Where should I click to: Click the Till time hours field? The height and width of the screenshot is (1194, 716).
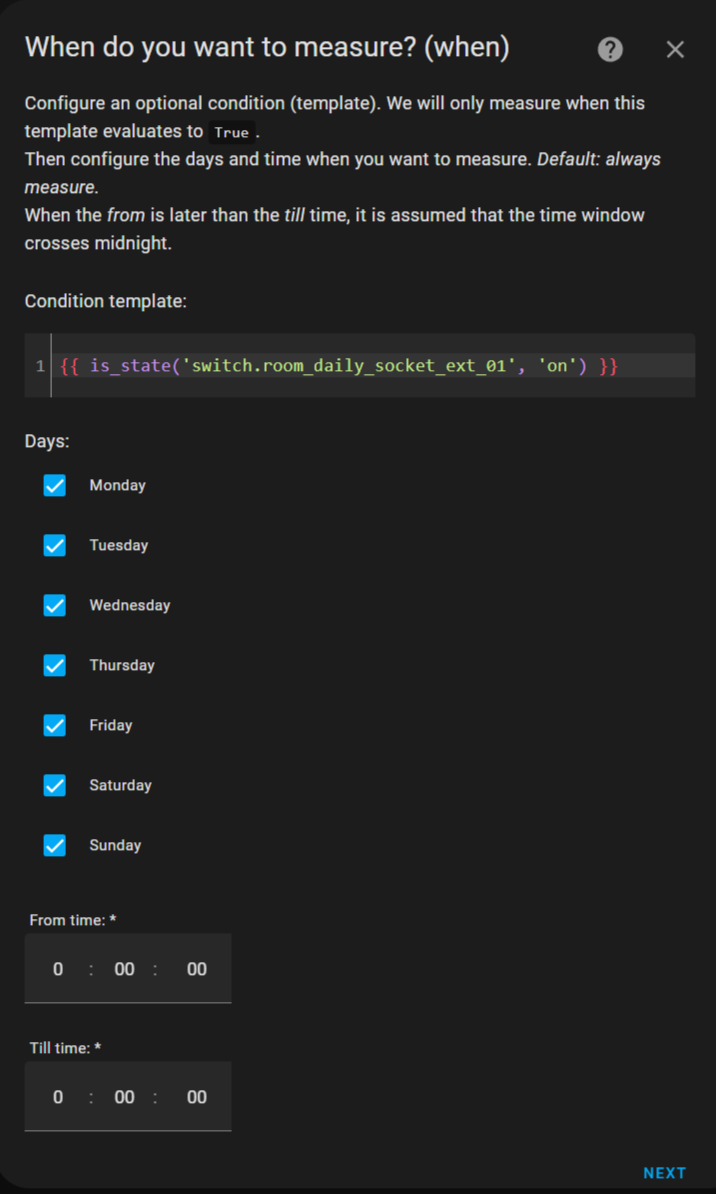coord(58,1097)
